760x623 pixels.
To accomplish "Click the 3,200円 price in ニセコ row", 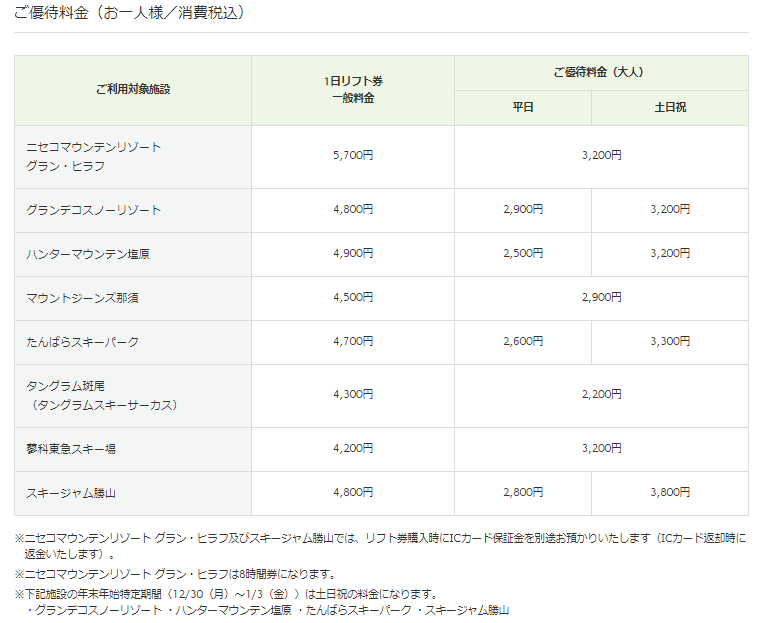I will coord(602,155).
